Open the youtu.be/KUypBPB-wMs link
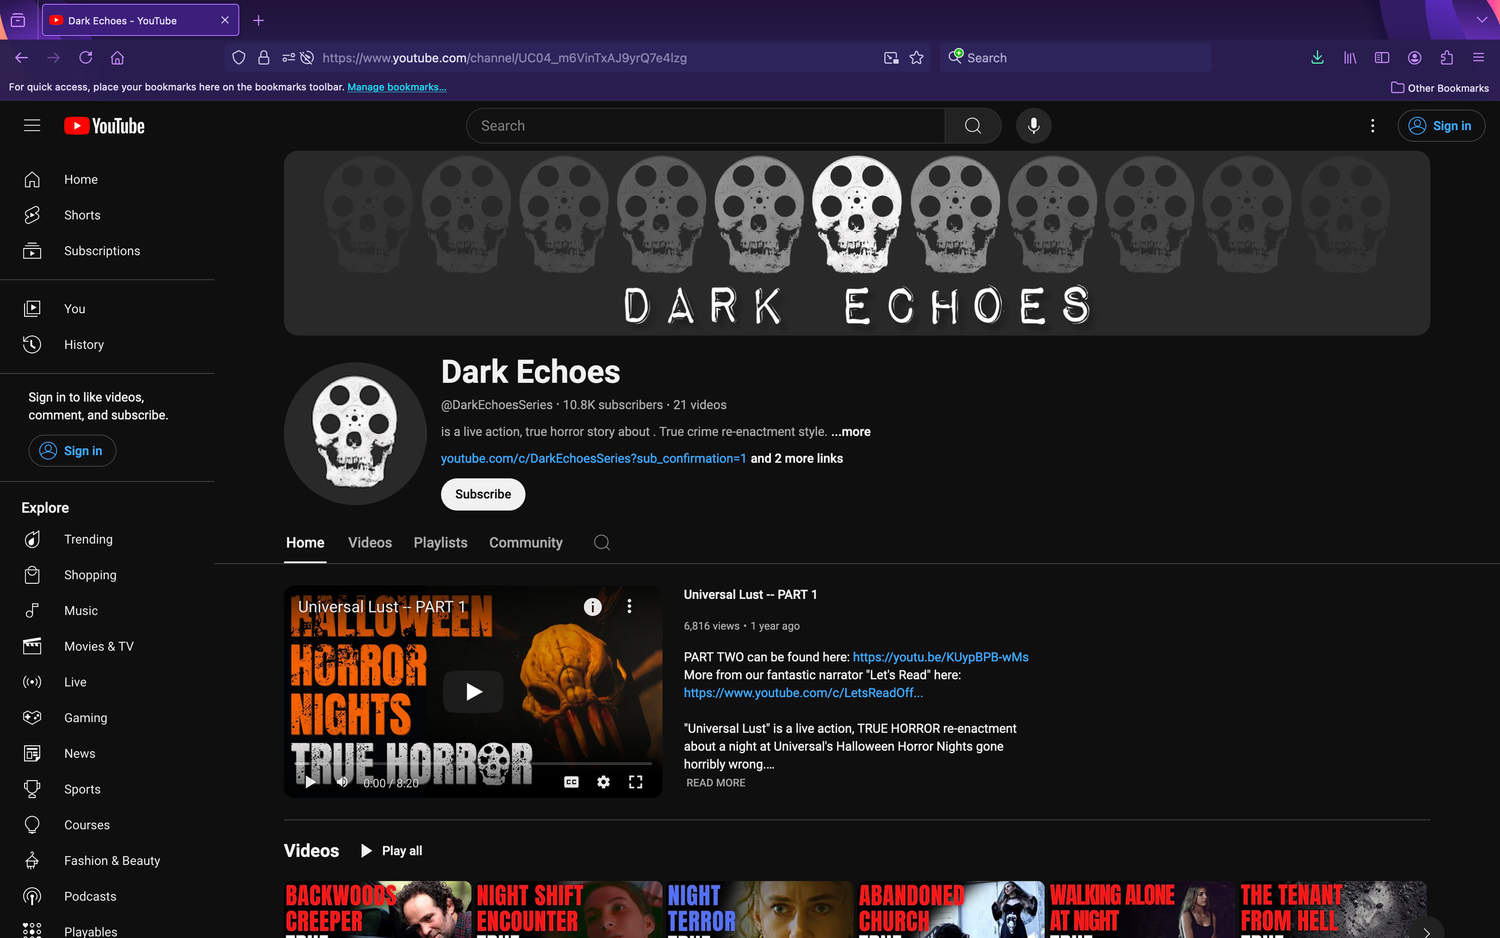Image resolution: width=1500 pixels, height=938 pixels. [940, 657]
